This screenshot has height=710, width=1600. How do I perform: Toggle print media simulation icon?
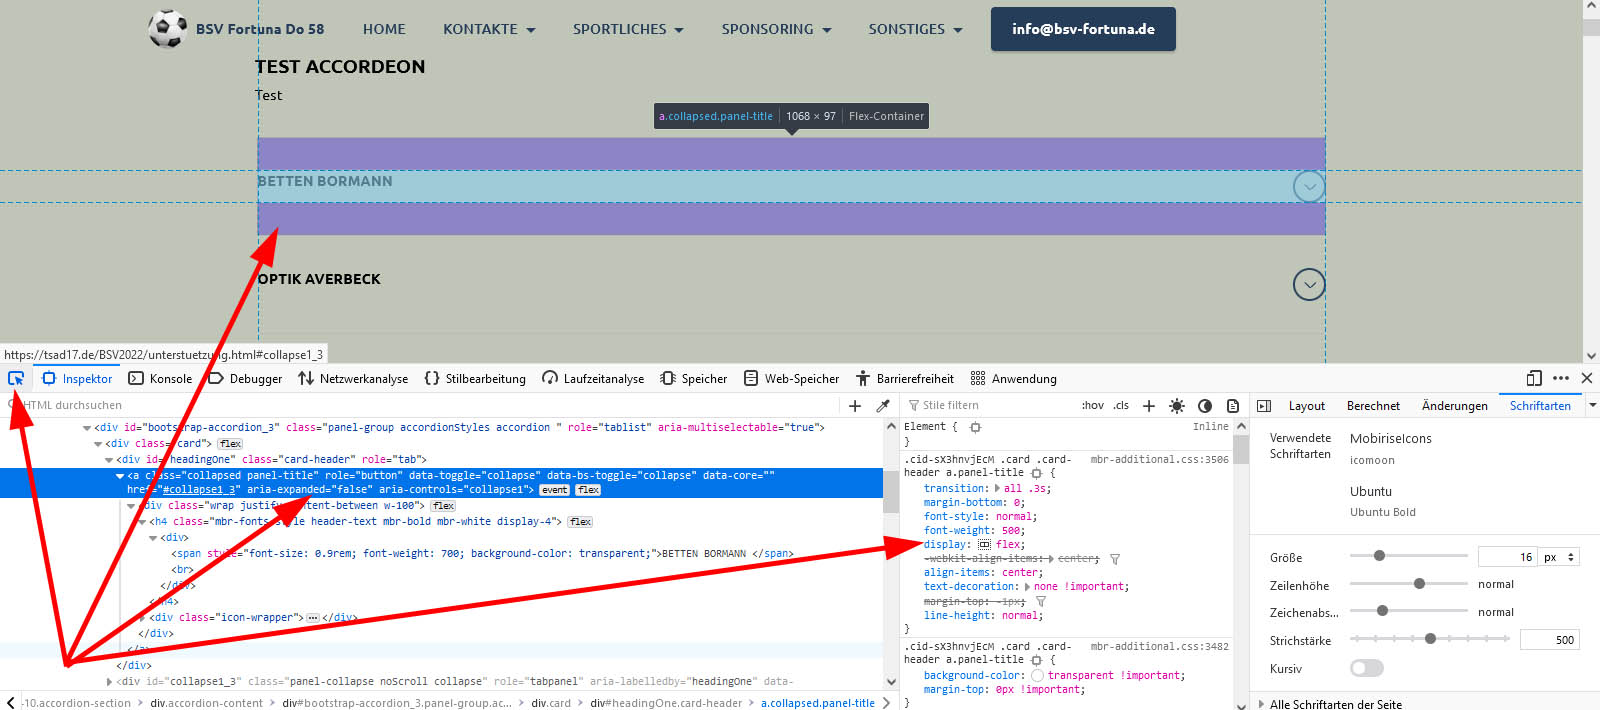[x=1233, y=406]
